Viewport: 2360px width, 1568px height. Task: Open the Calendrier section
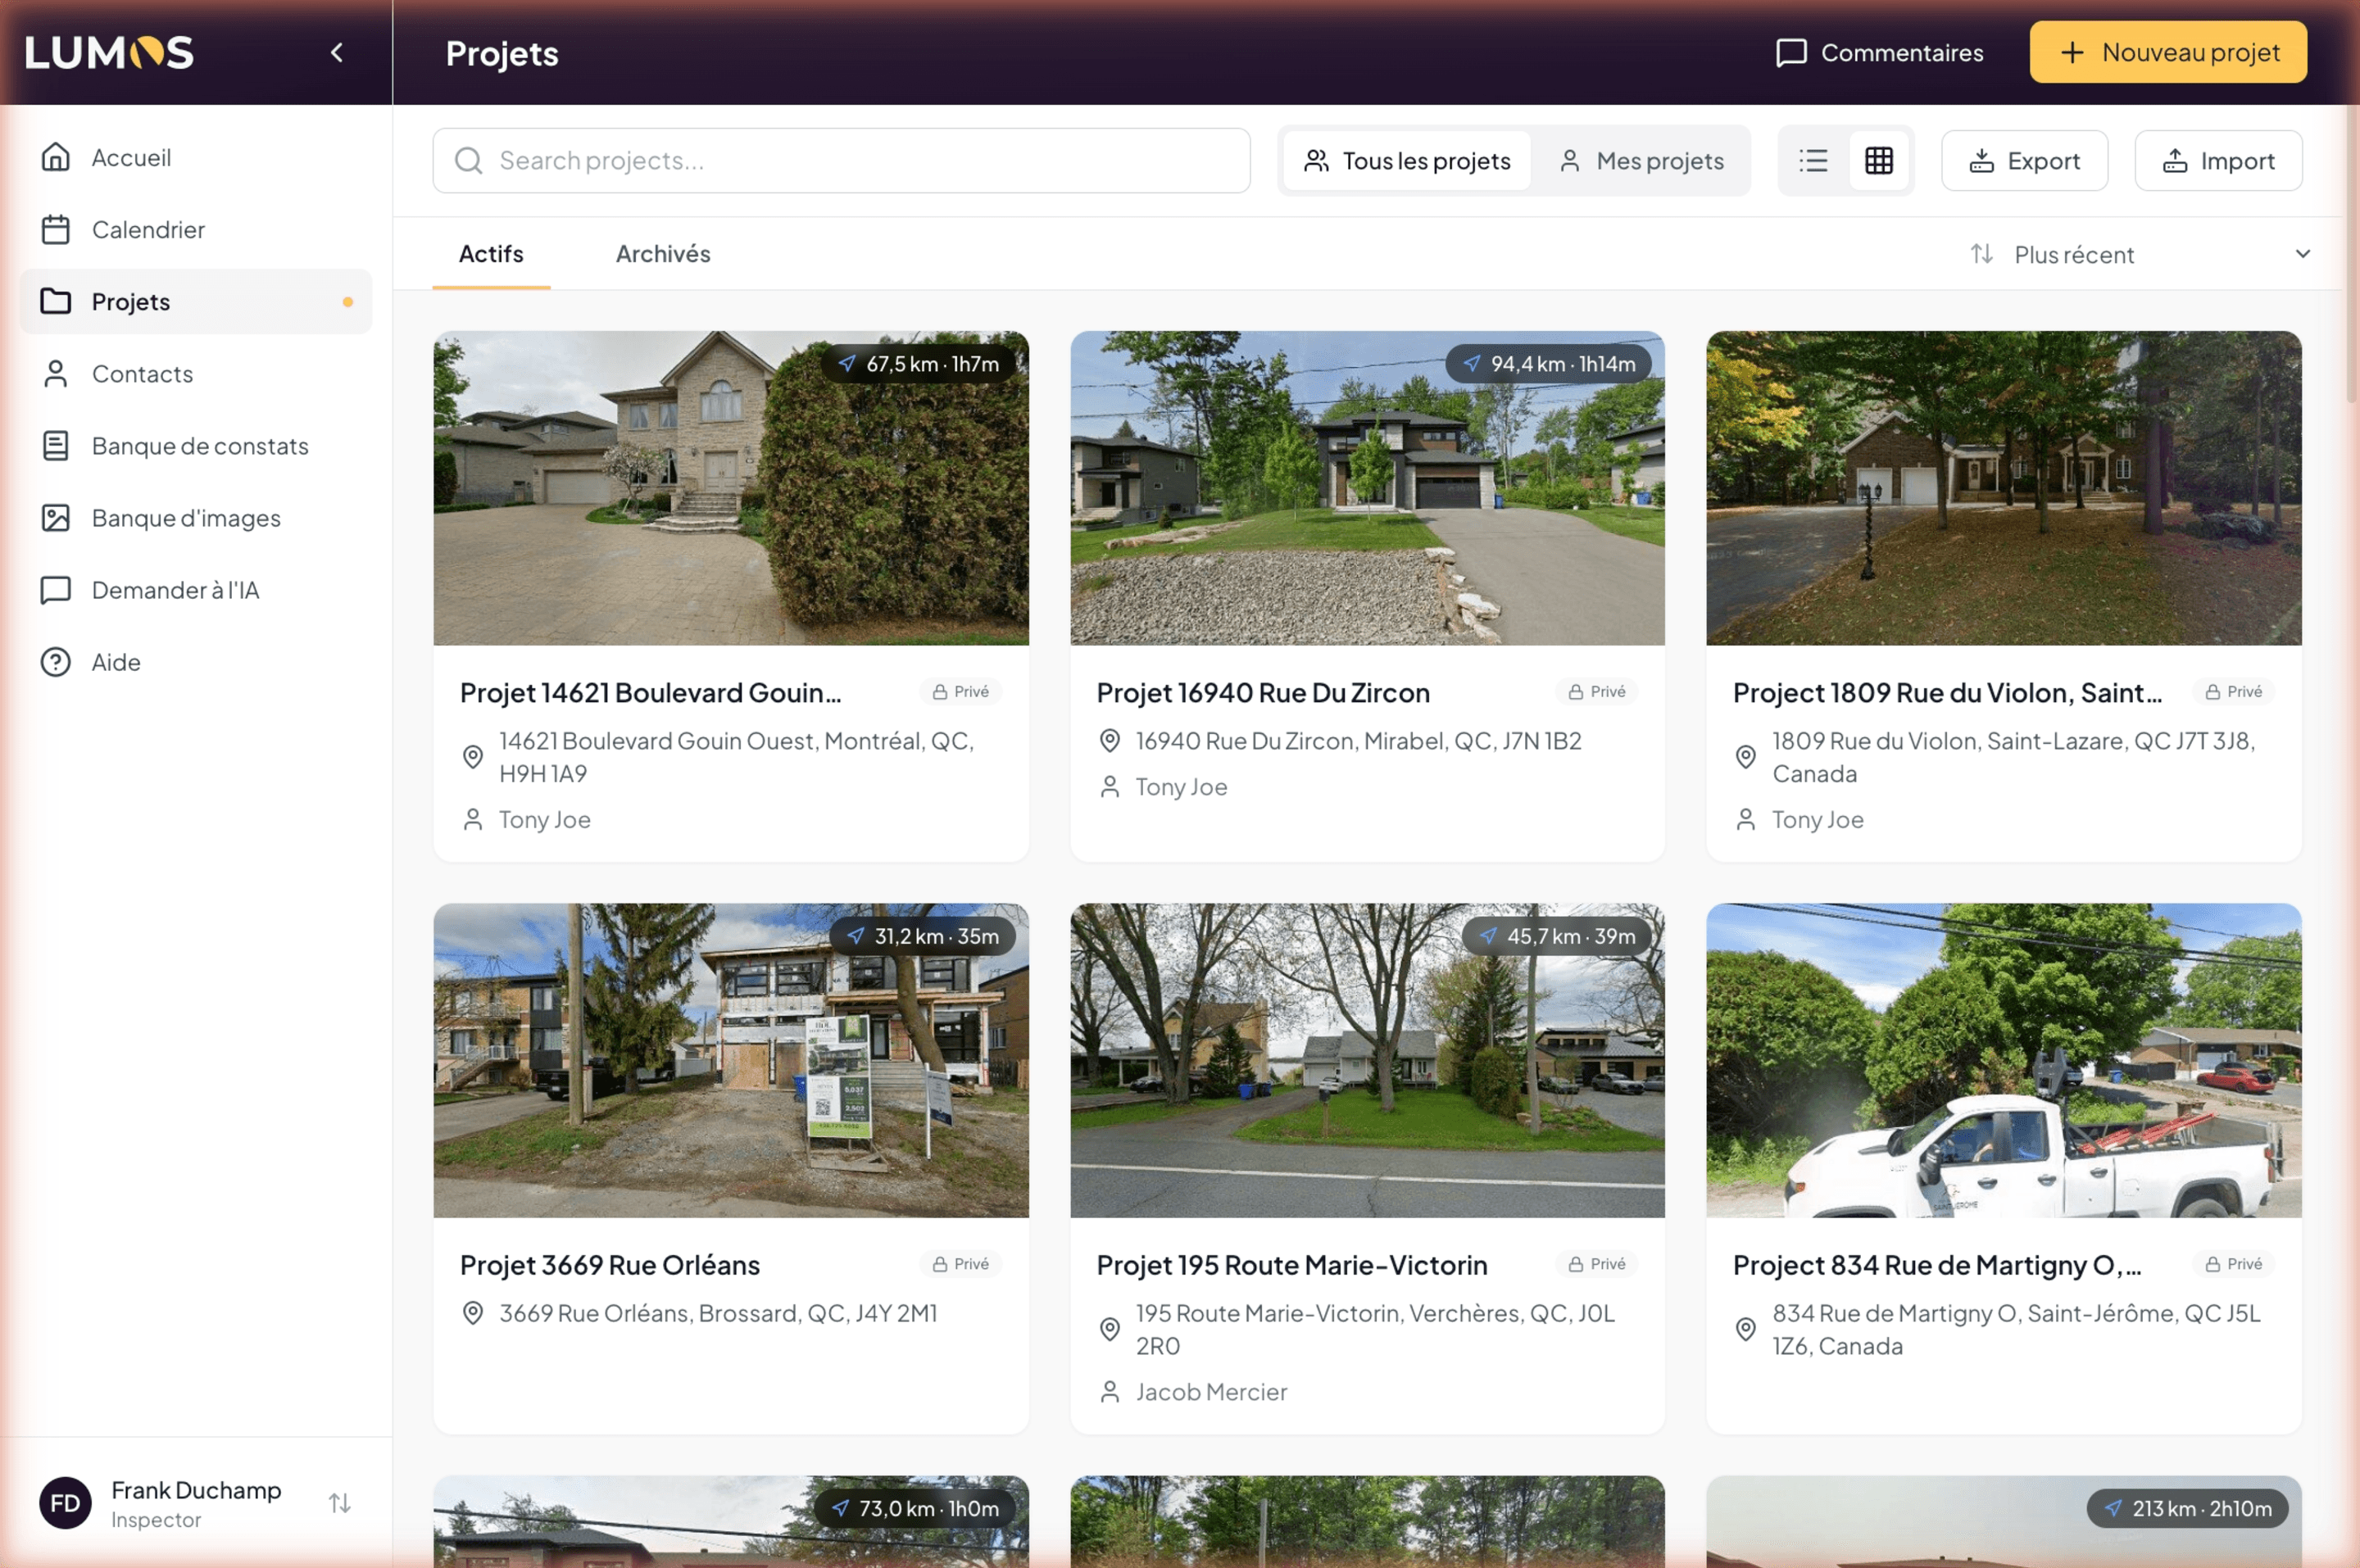[196, 230]
